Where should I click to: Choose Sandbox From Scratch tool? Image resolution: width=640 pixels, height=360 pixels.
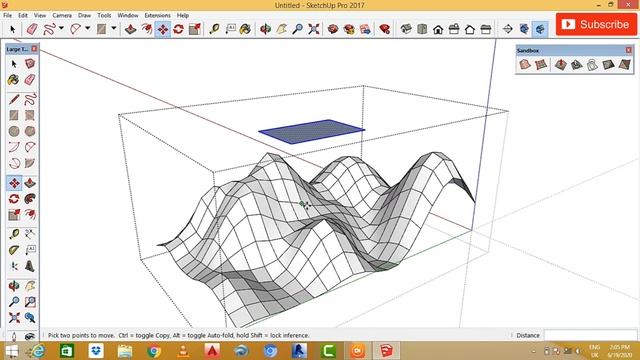(x=541, y=64)
